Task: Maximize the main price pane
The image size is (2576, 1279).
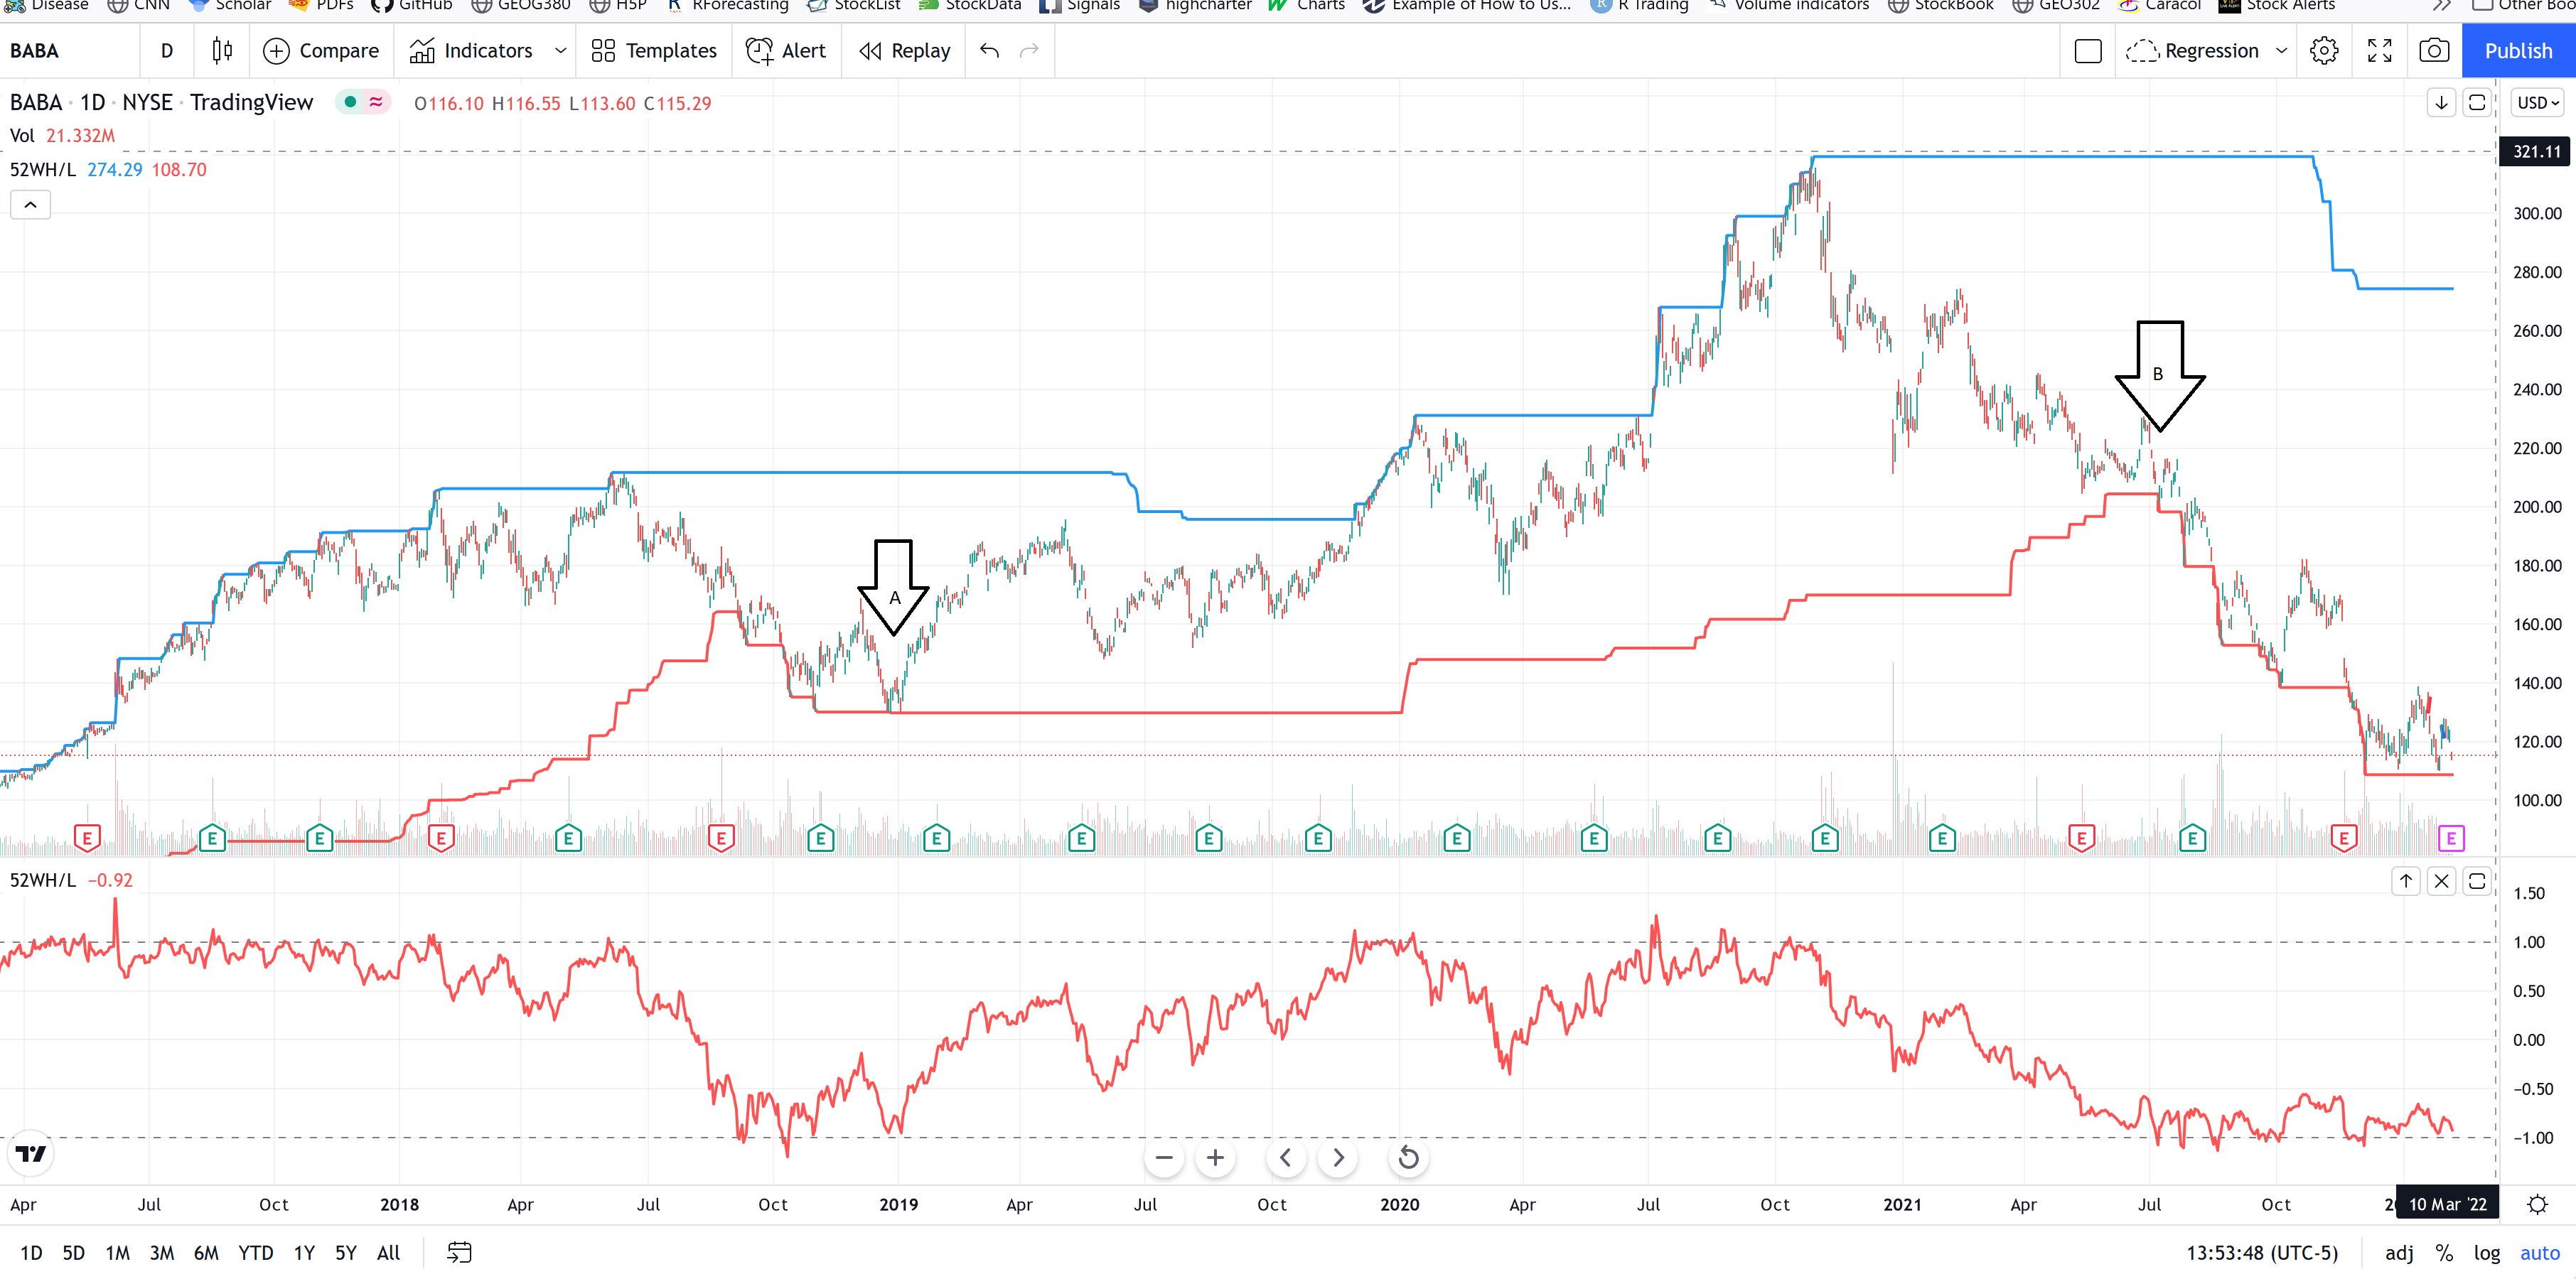Action: click(2477, 102)
